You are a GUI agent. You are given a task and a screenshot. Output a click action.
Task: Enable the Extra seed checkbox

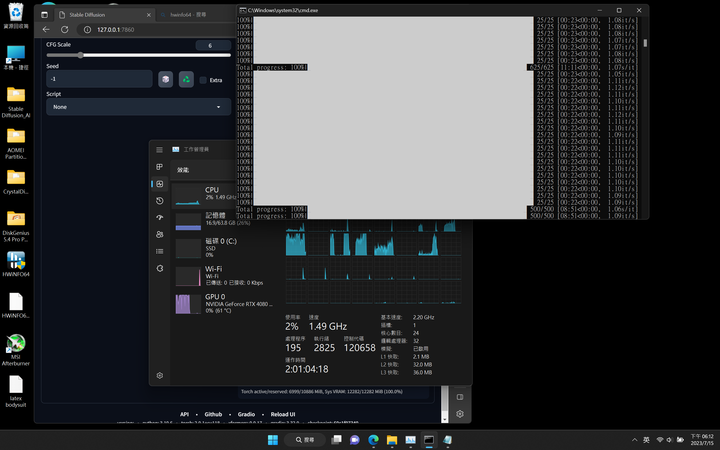click(x=203, y=80)
